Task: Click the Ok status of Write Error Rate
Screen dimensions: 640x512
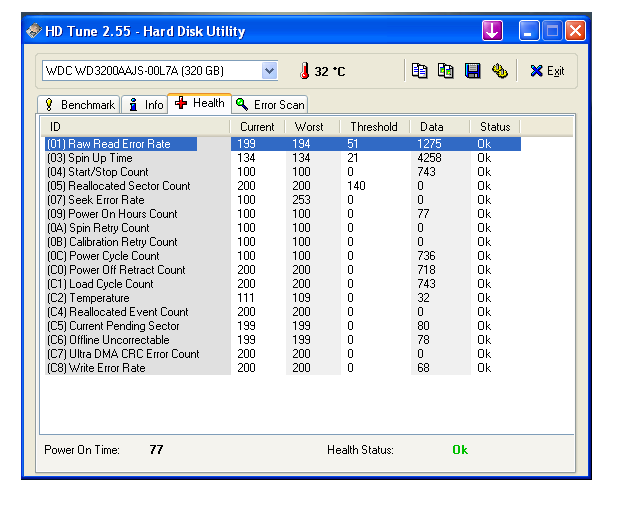Action: click(484, 368)
